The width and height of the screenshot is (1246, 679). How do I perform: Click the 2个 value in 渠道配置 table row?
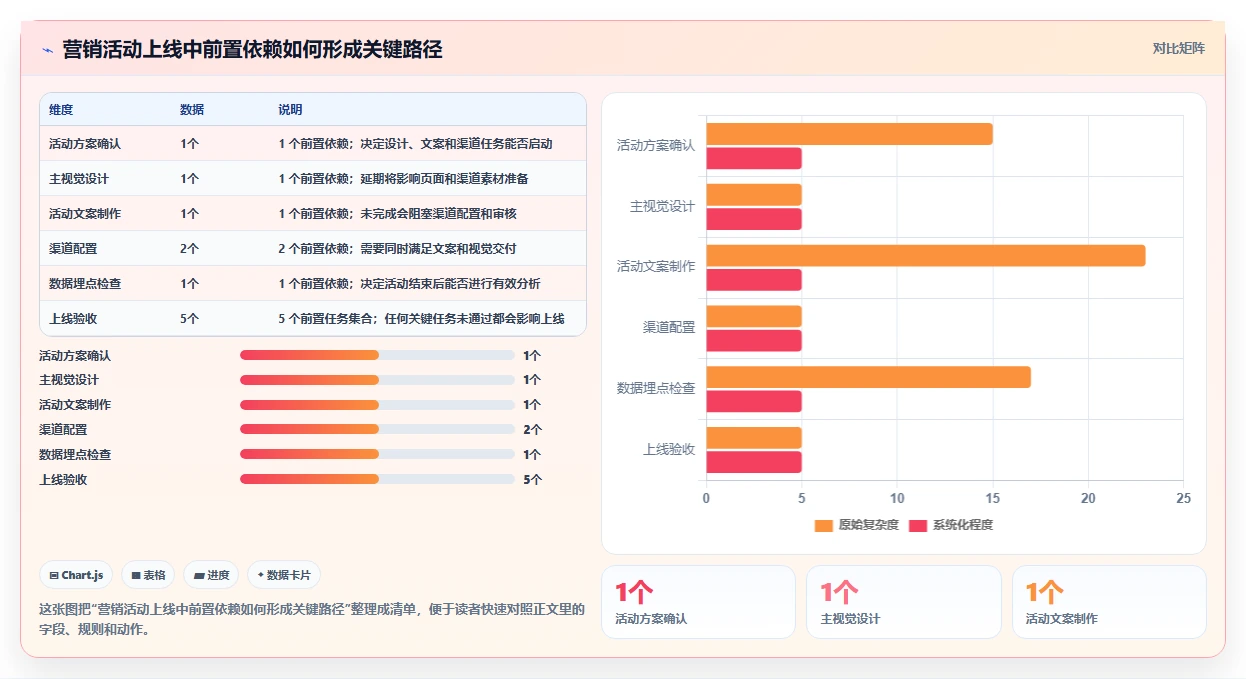click(x=190, y=249)
